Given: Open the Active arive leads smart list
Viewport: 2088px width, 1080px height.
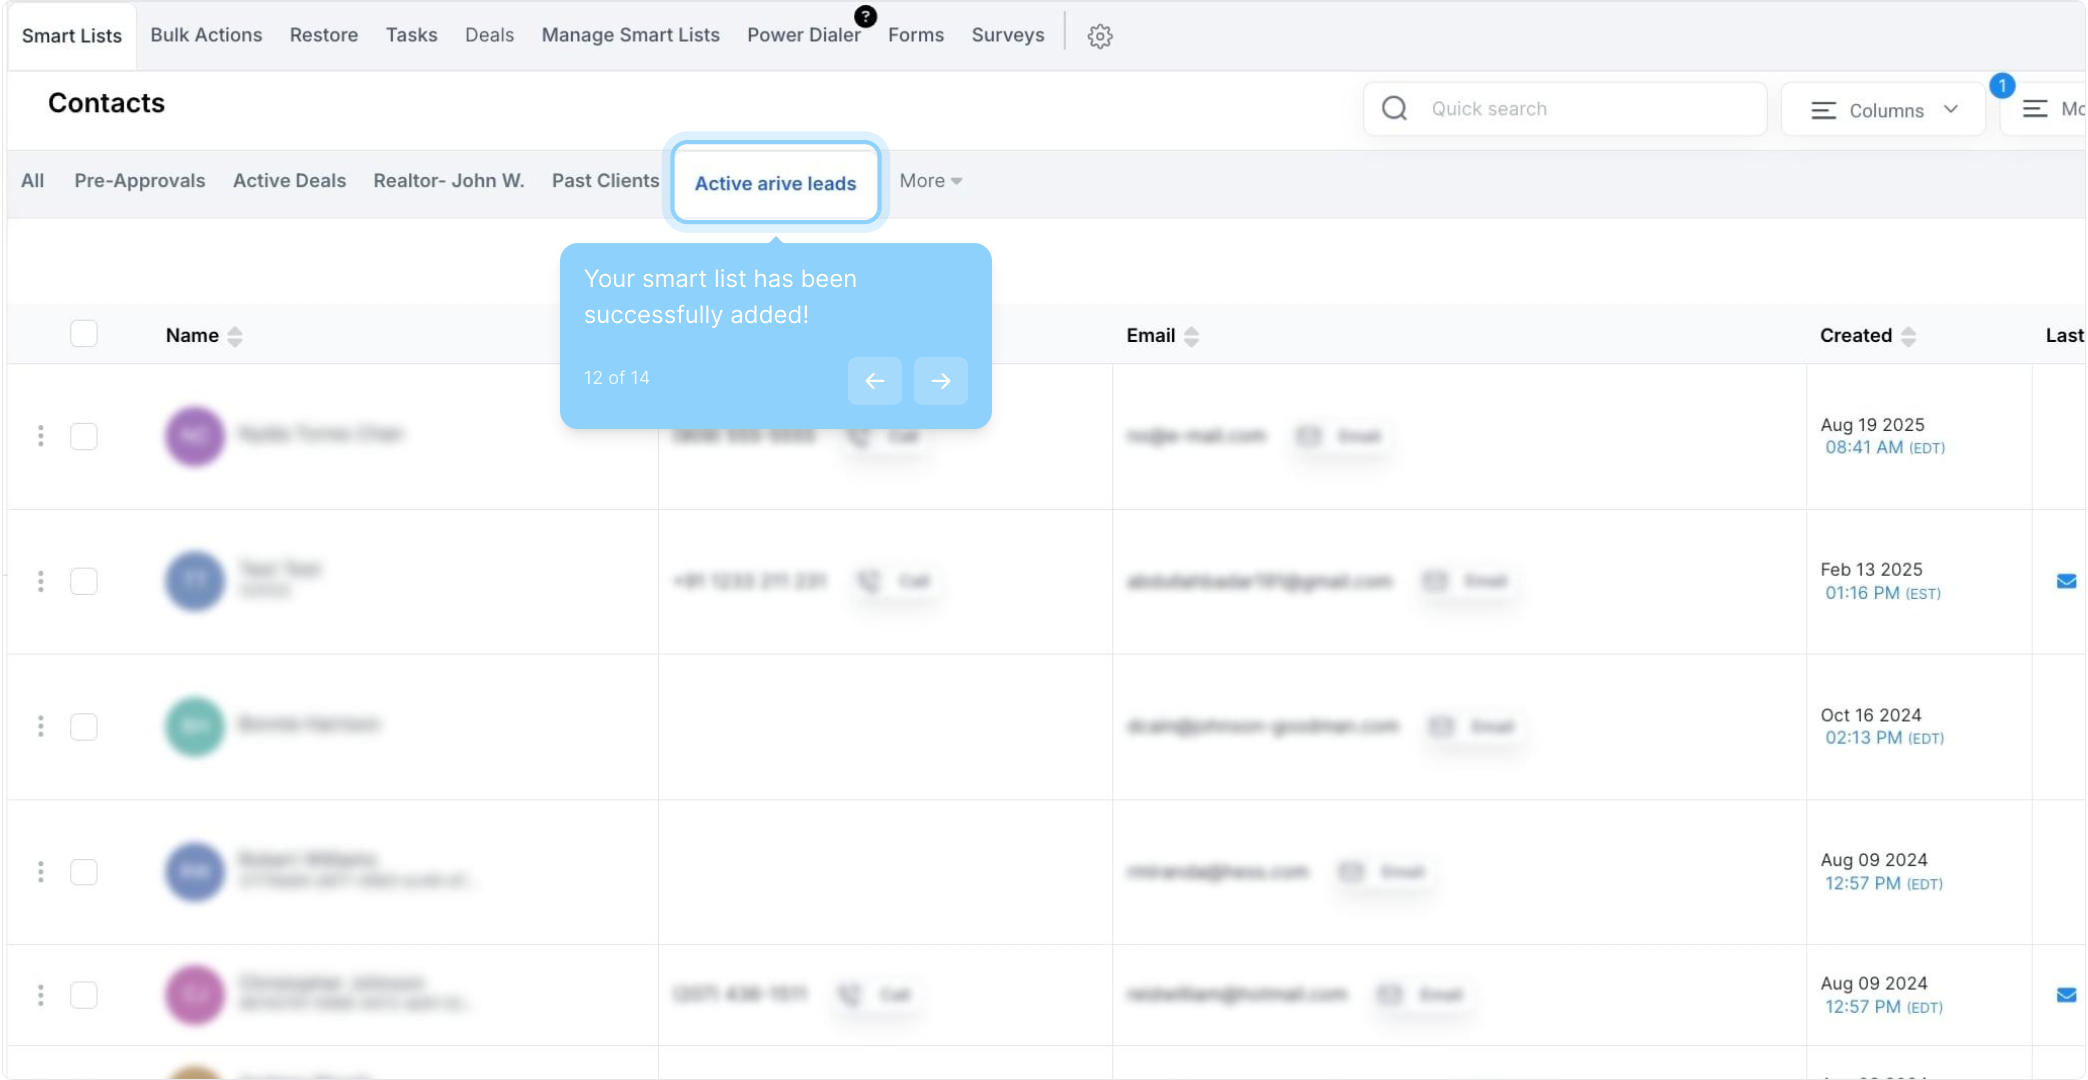Looking at the screenshot, I should pos(775,183).
